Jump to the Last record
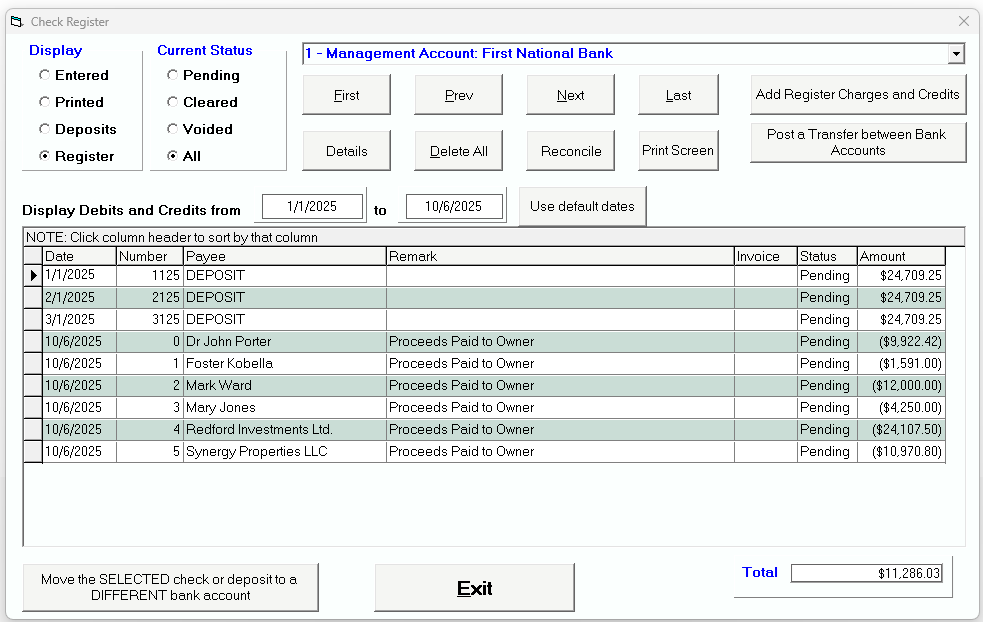983x622 pixels. pyautogui.click(x=678, y=94)
